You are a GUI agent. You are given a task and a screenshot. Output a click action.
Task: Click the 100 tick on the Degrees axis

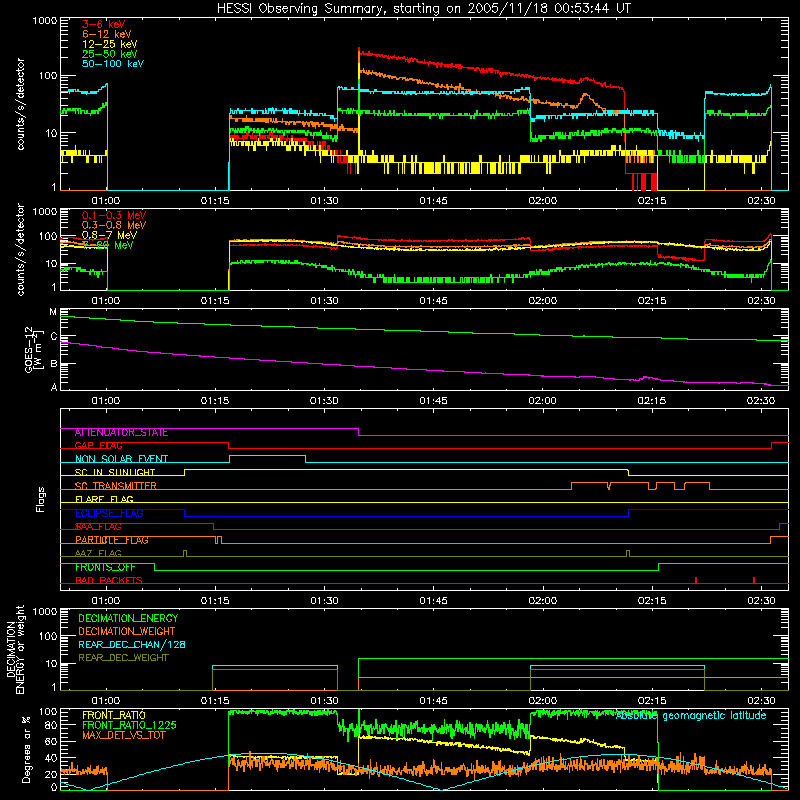(x=48, y=712)
